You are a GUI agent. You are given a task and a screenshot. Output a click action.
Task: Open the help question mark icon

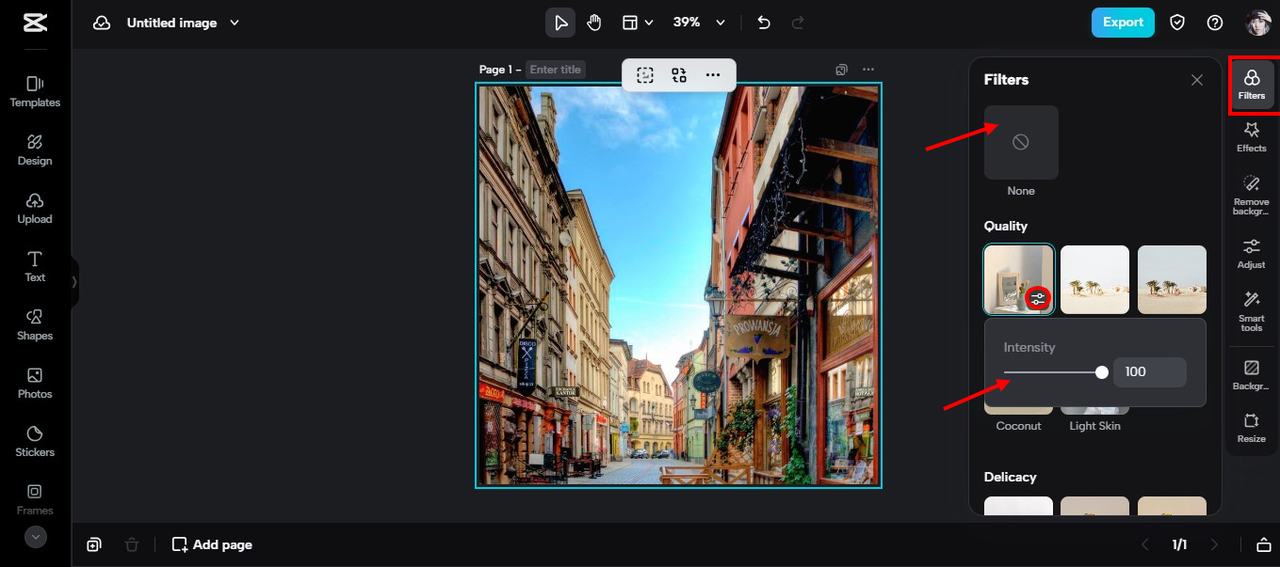pos(1215,23)
